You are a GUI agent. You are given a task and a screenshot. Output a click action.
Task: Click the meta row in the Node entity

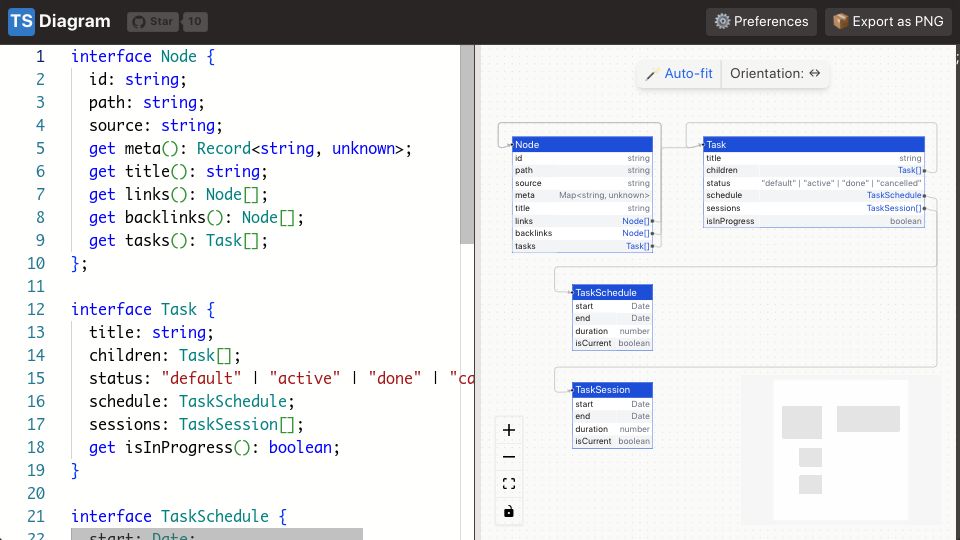click(582, 195)
